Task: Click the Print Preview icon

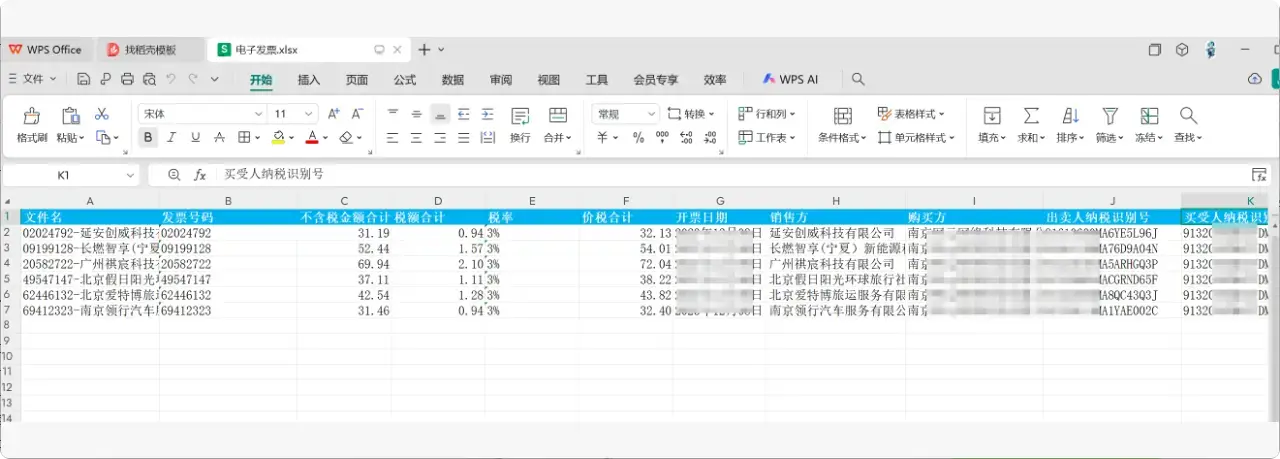Action: tap(149, 79)
